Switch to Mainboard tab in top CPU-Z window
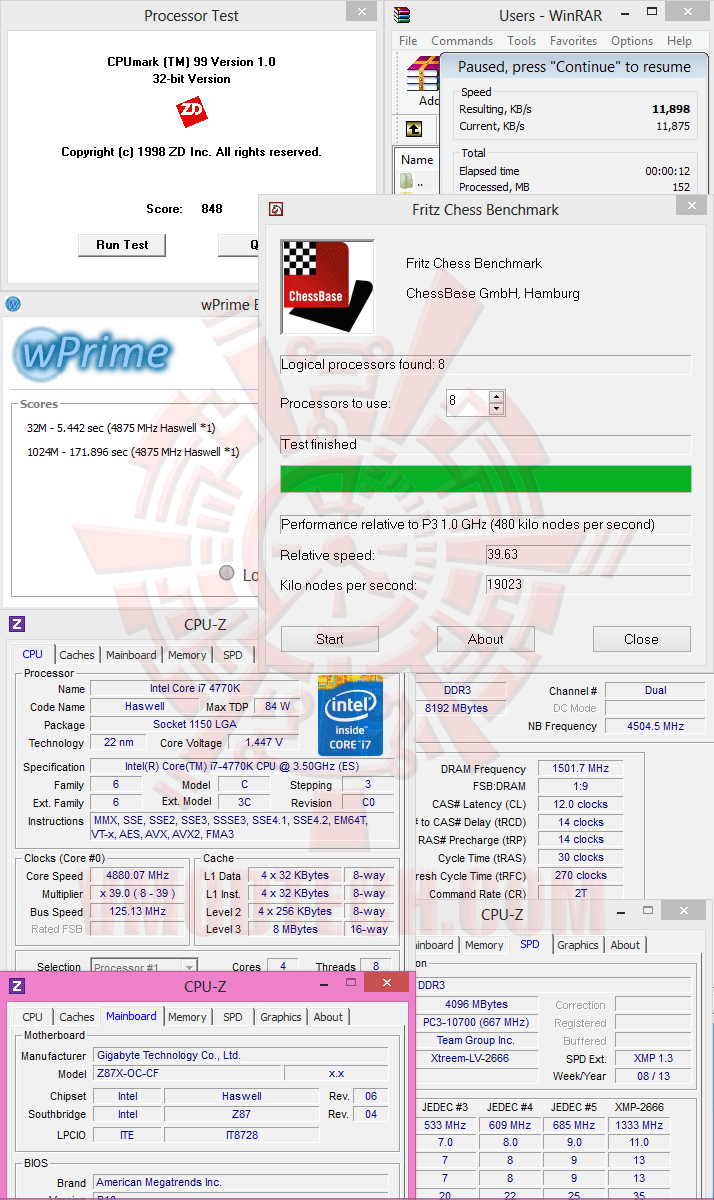This screenshot has width=714, height=1200. click(131, 655)
